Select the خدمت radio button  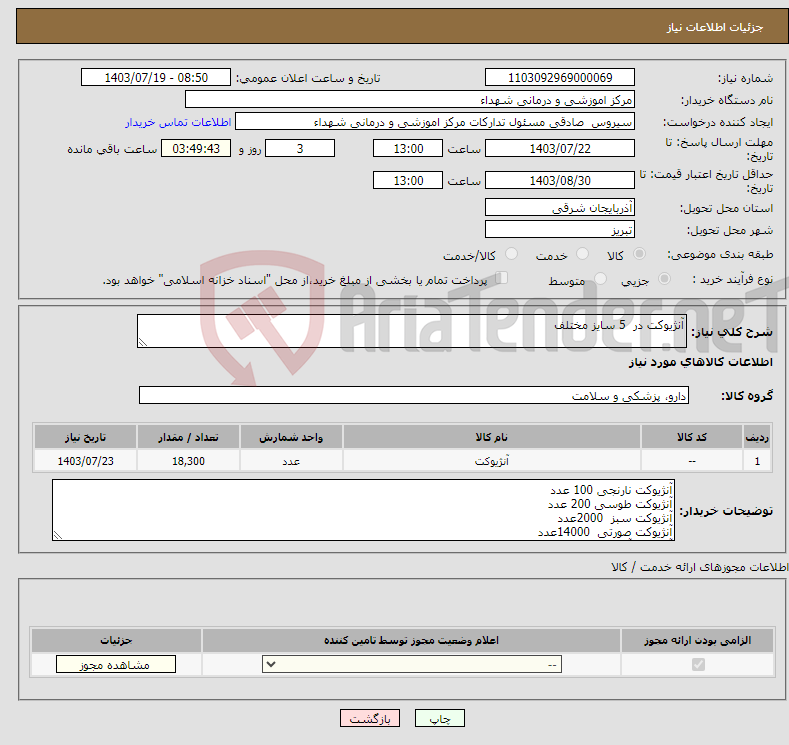click(582, 254)
